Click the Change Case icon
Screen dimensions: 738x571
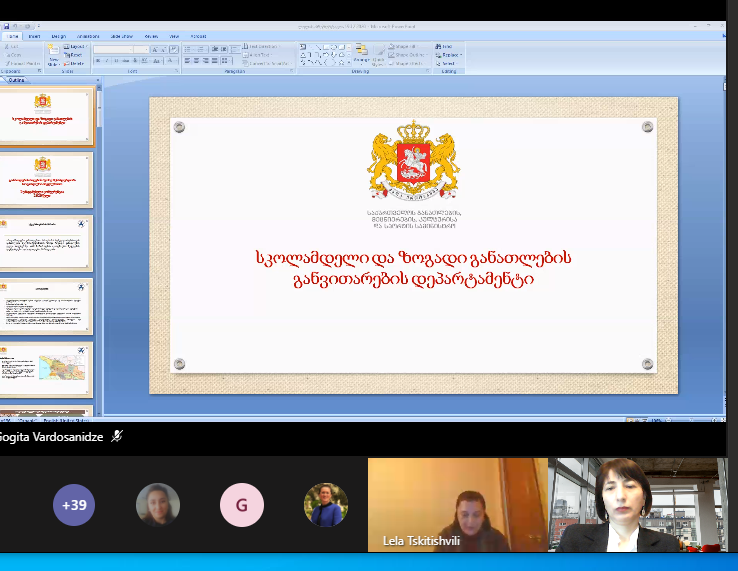(157, 61)
